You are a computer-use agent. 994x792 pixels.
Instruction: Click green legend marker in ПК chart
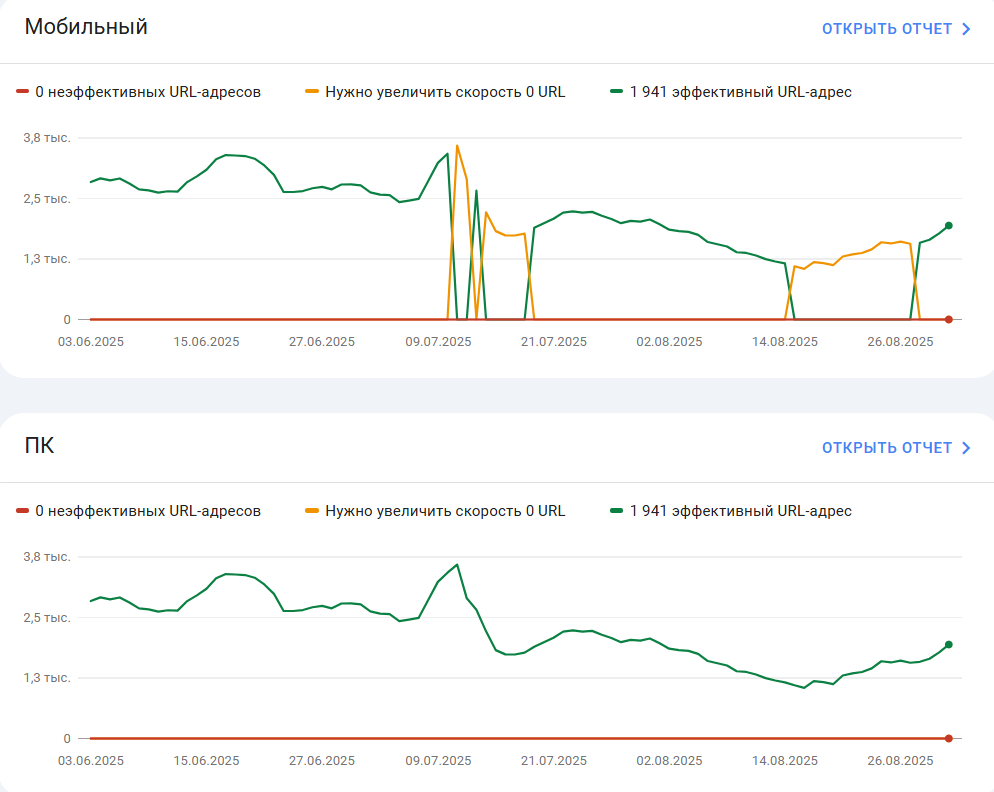tap(616, 511)
